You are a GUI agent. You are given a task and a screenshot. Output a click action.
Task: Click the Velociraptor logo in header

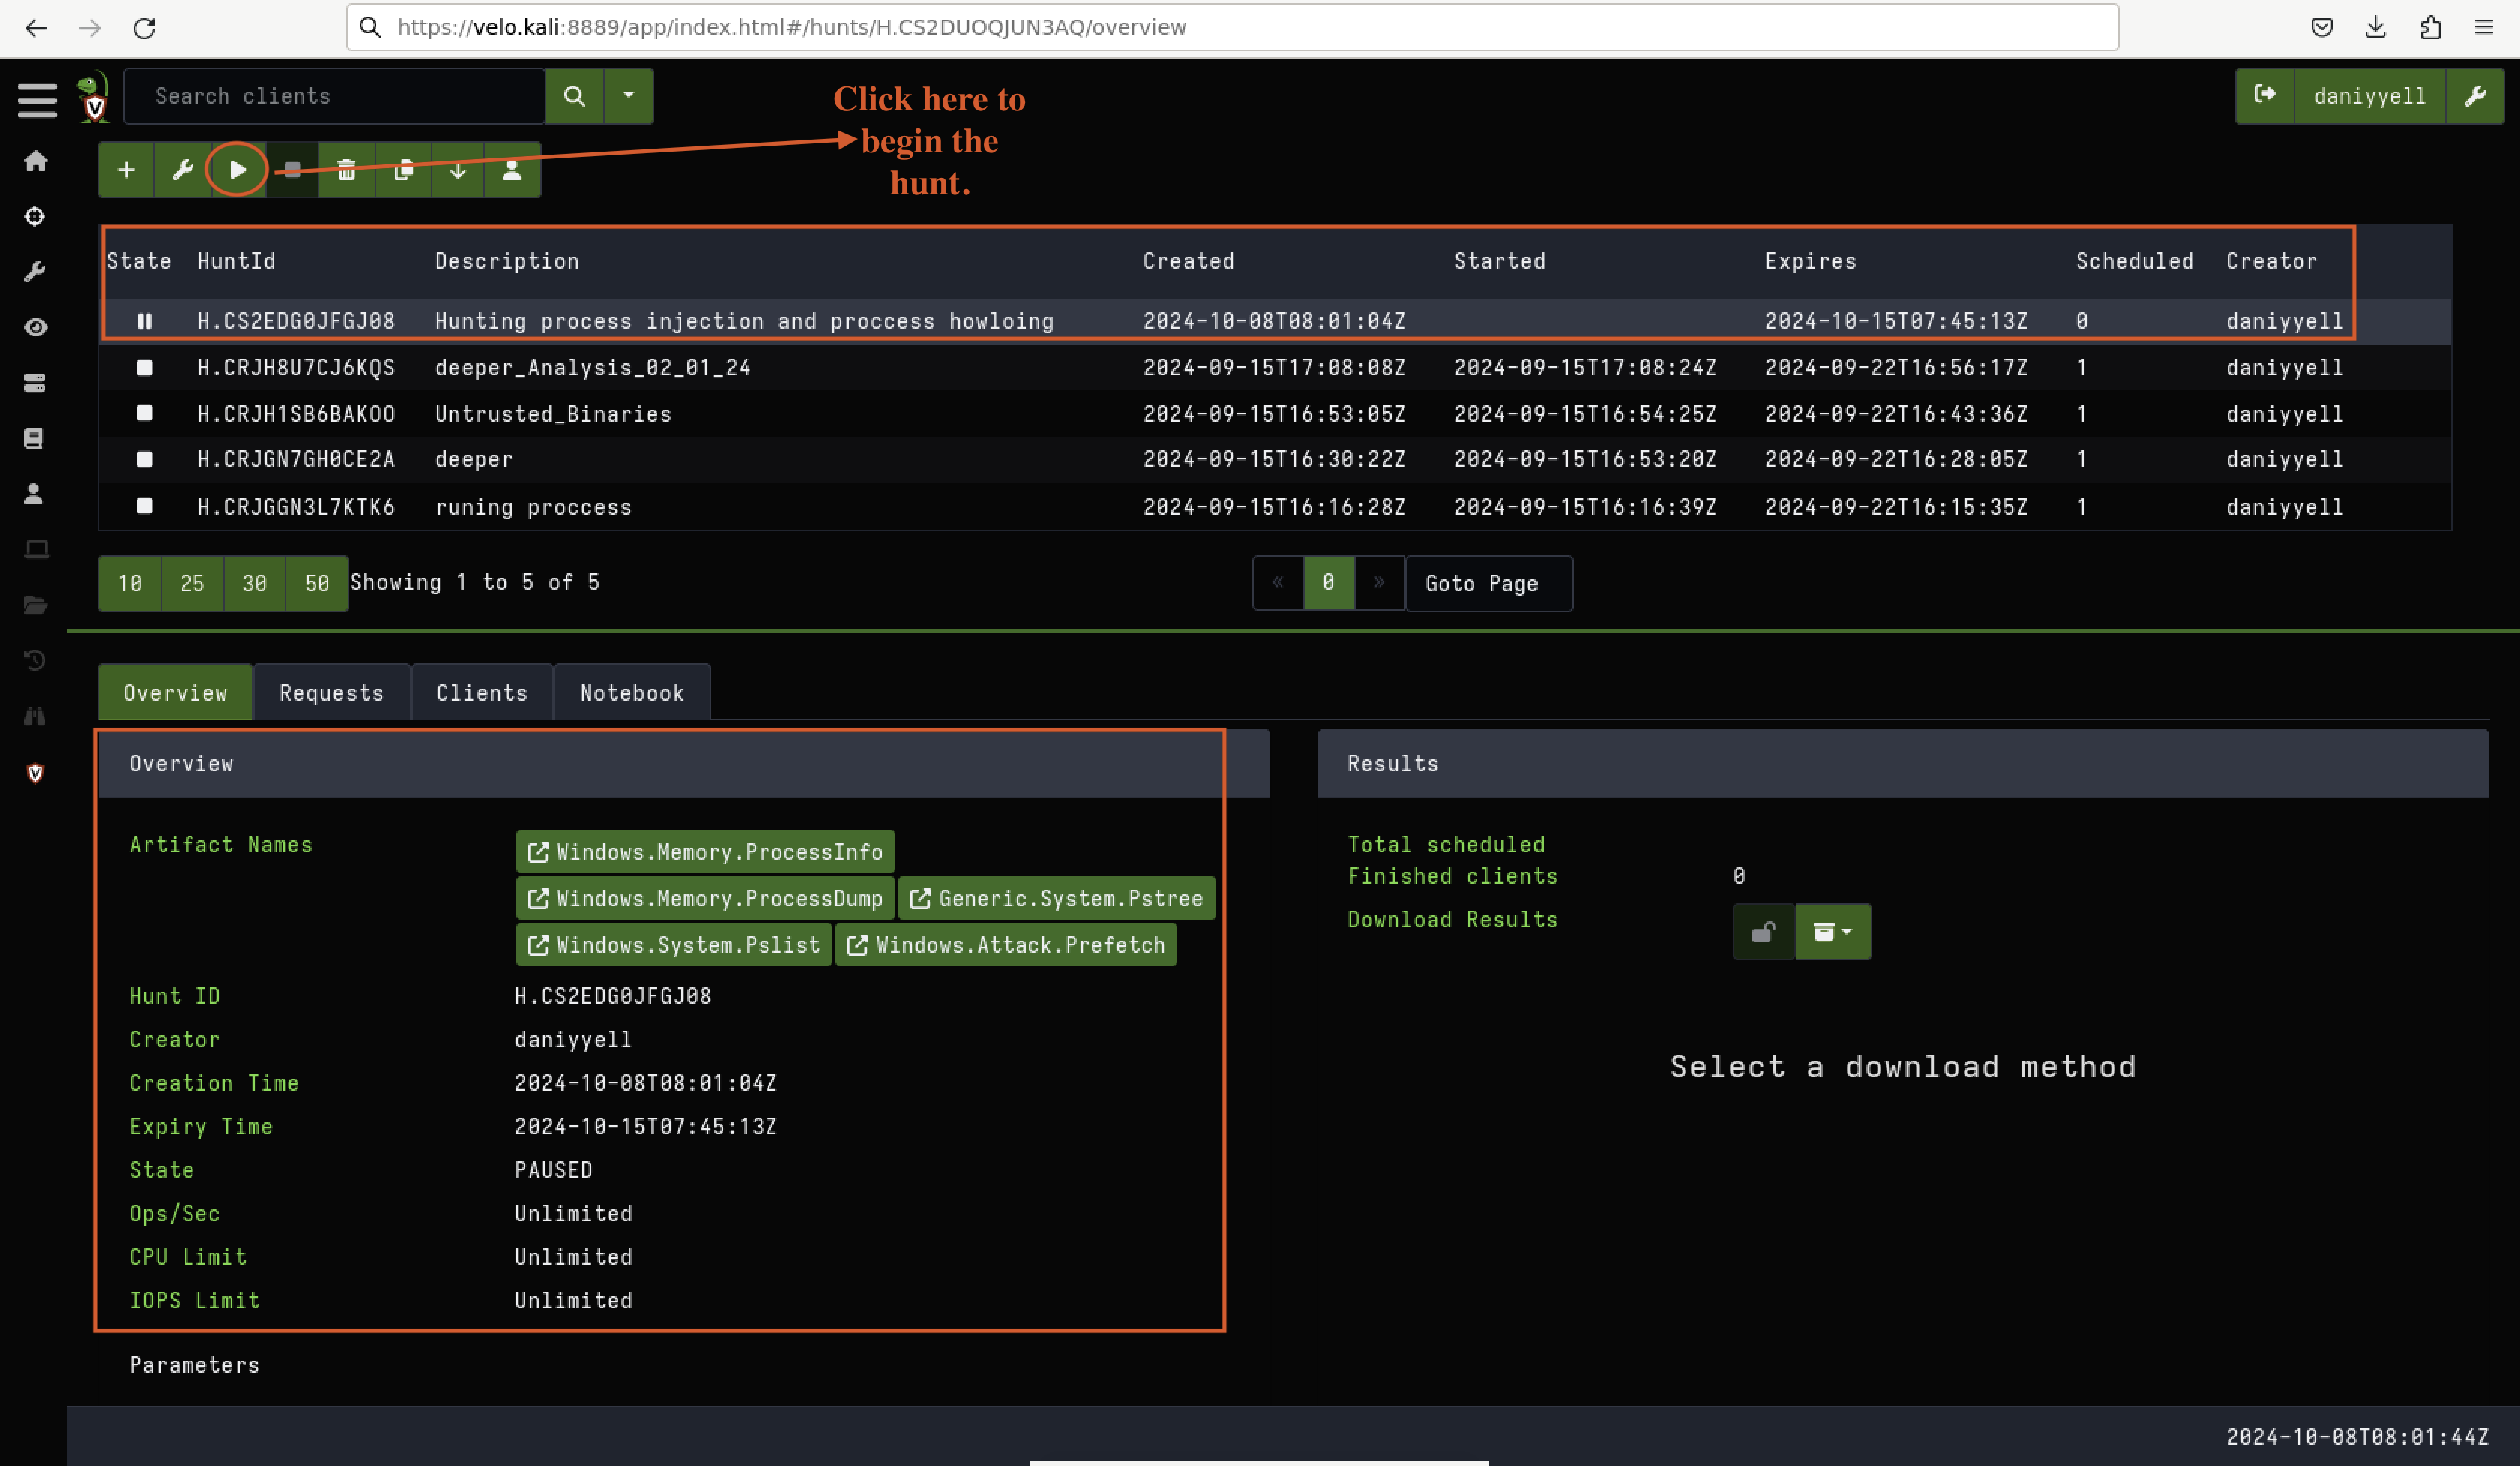93,97
